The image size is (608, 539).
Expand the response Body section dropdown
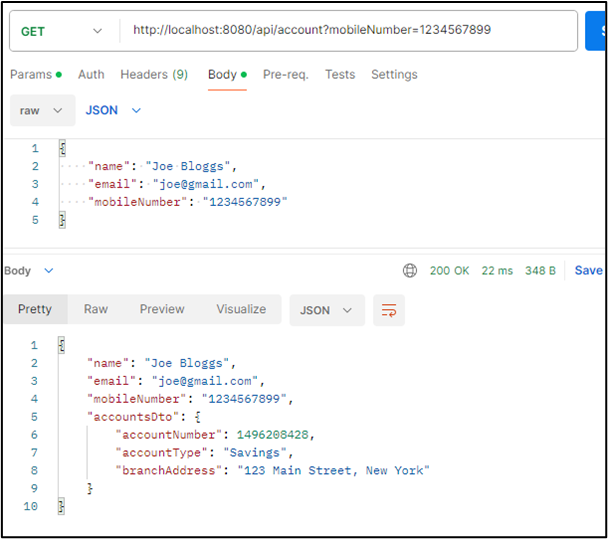[x=28, y=271]
